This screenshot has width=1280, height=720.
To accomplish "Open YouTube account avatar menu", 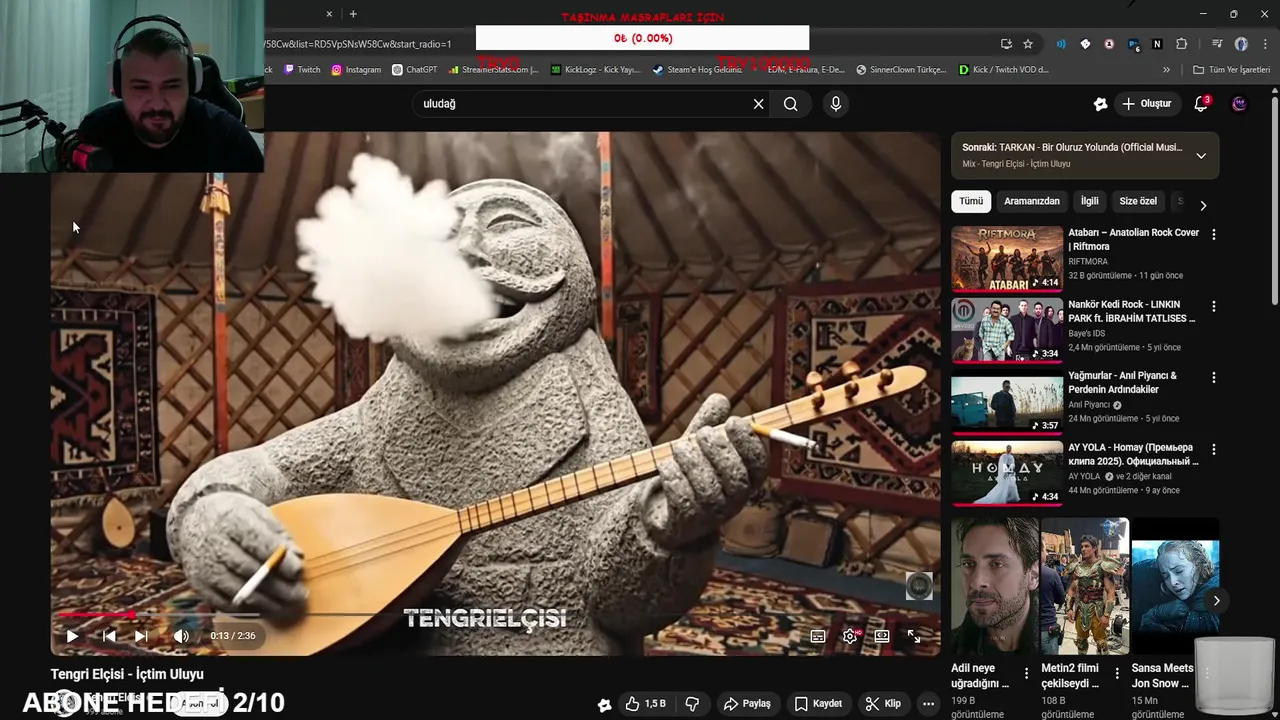I will pyautogui.click(x=1240, y=104).
